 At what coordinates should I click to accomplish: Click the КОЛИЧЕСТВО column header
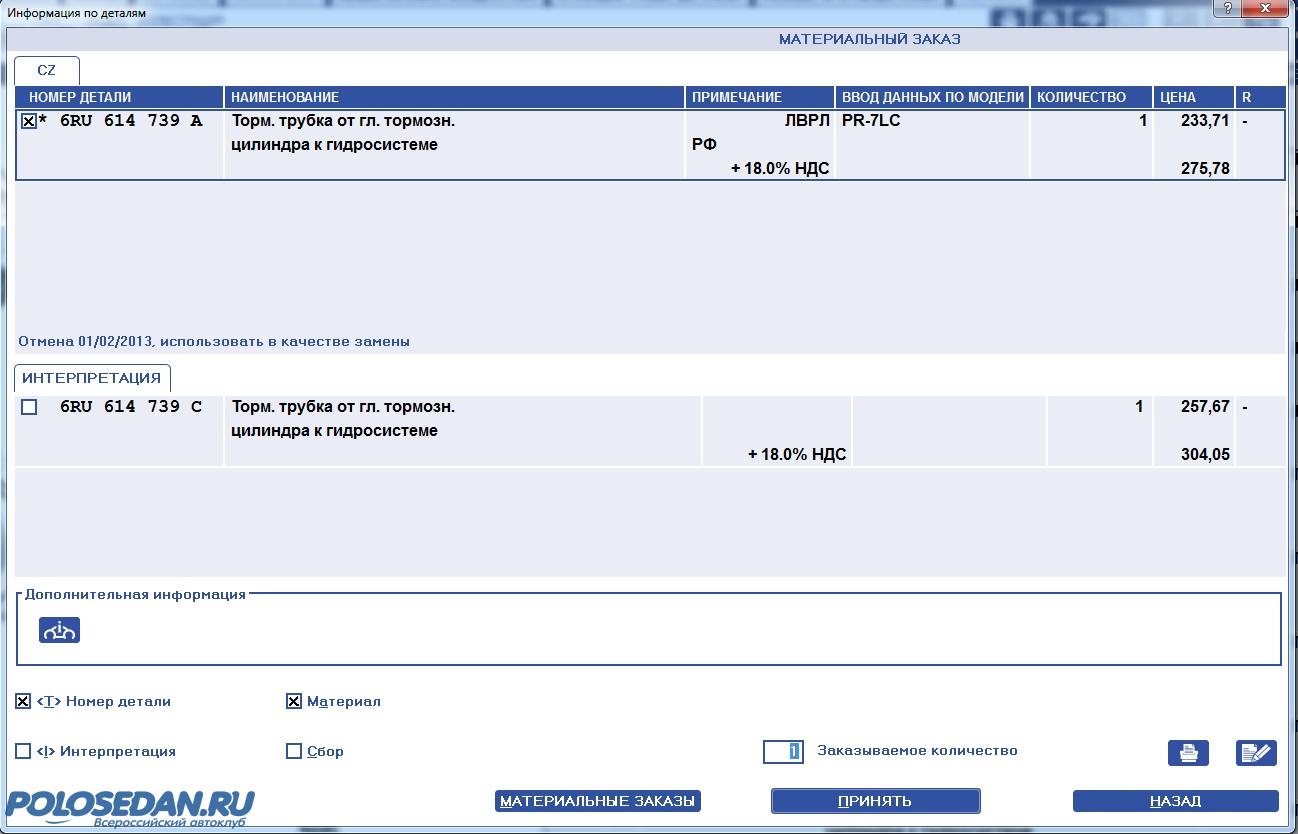coord(1090,97)
